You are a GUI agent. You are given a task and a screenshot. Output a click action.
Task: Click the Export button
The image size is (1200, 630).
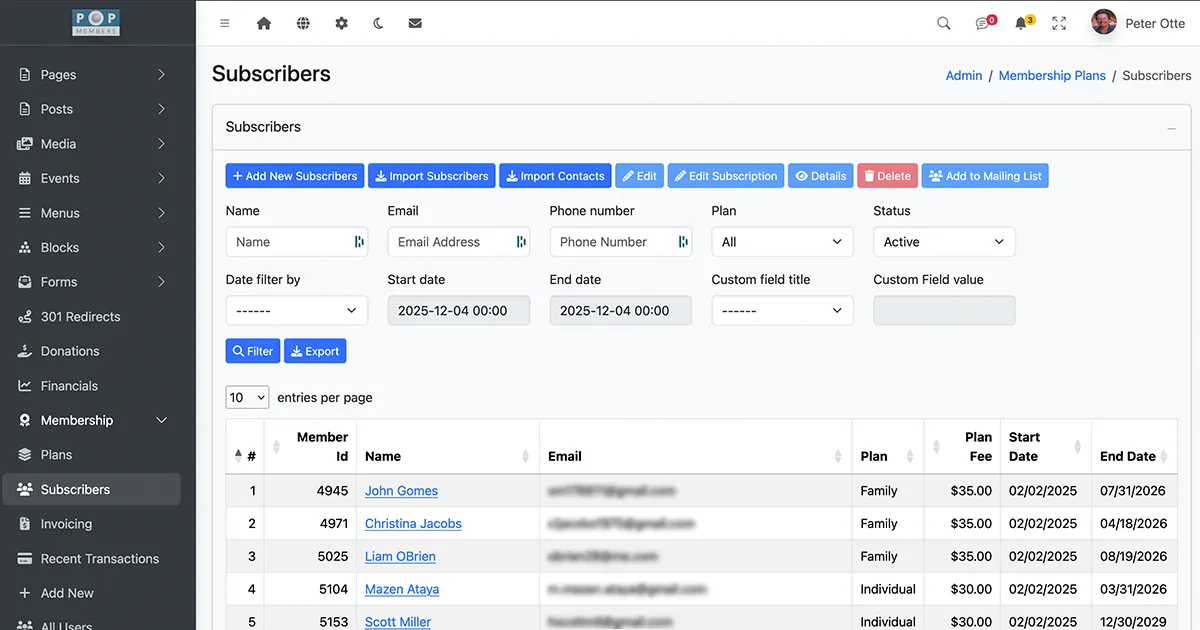point(315,351)
